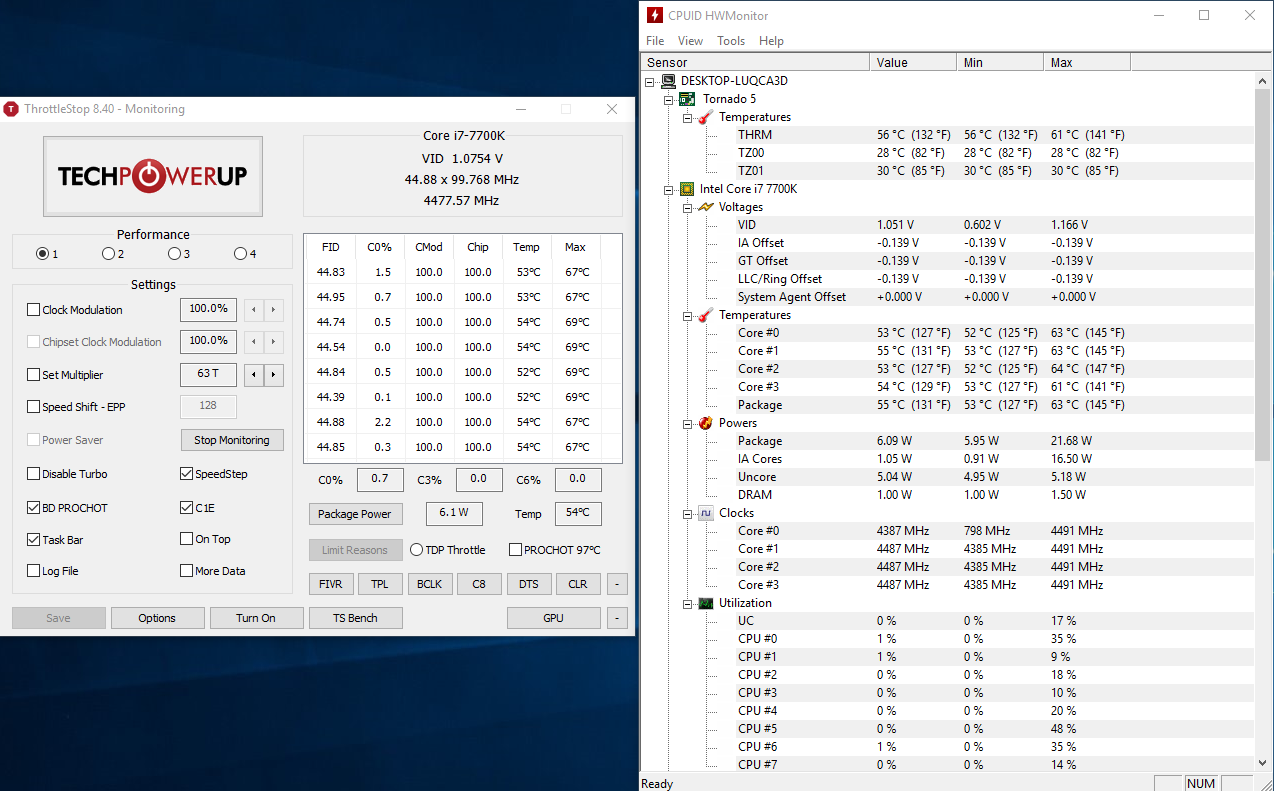Open the Help menu in HWMonitor

pyautogui.click(x=771, y=41)
